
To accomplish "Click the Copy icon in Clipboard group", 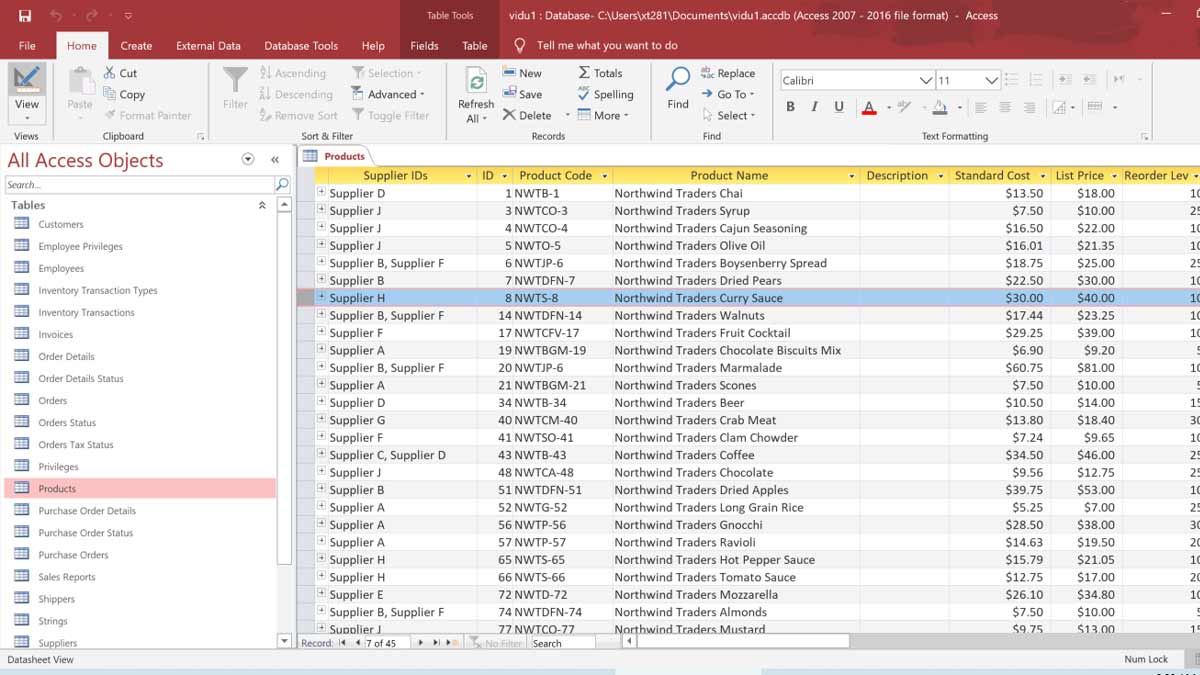I will coord(110,94).
